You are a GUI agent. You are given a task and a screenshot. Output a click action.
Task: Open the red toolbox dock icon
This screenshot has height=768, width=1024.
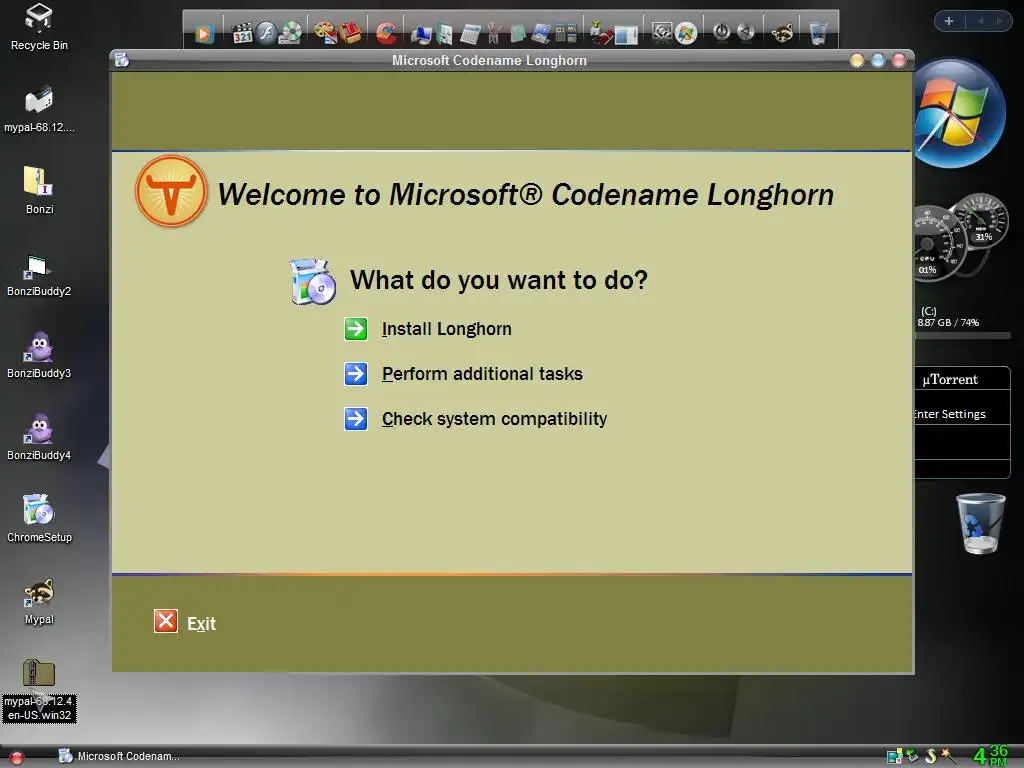[x=351, y=33]
